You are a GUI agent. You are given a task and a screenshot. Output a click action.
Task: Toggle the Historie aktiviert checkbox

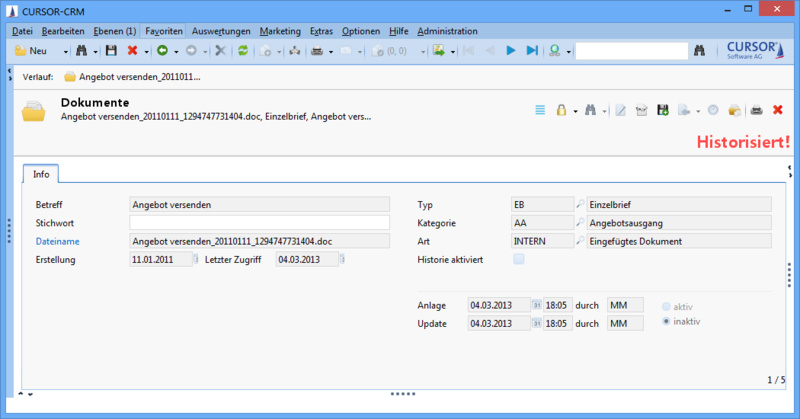click(x=518, y=260)
